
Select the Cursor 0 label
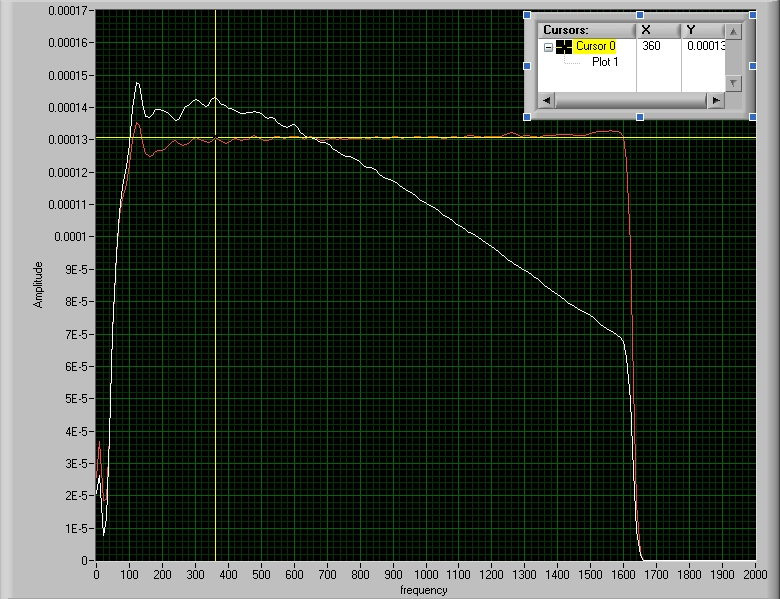pyautogui.click(x=595, y=46)
